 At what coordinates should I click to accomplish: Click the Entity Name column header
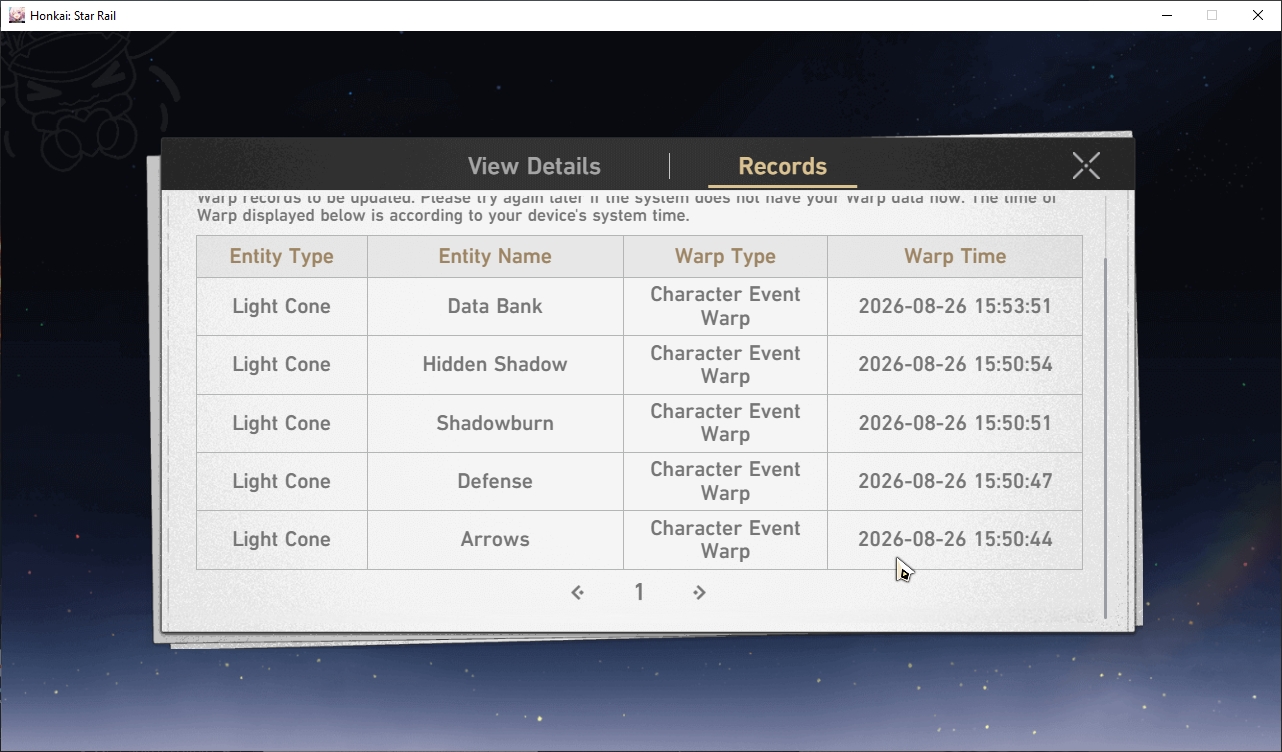point(495,256)
